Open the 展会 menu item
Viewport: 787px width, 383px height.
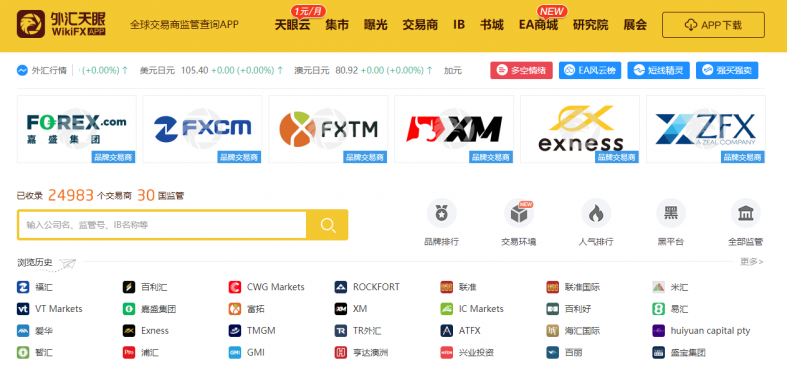point(635,25)
